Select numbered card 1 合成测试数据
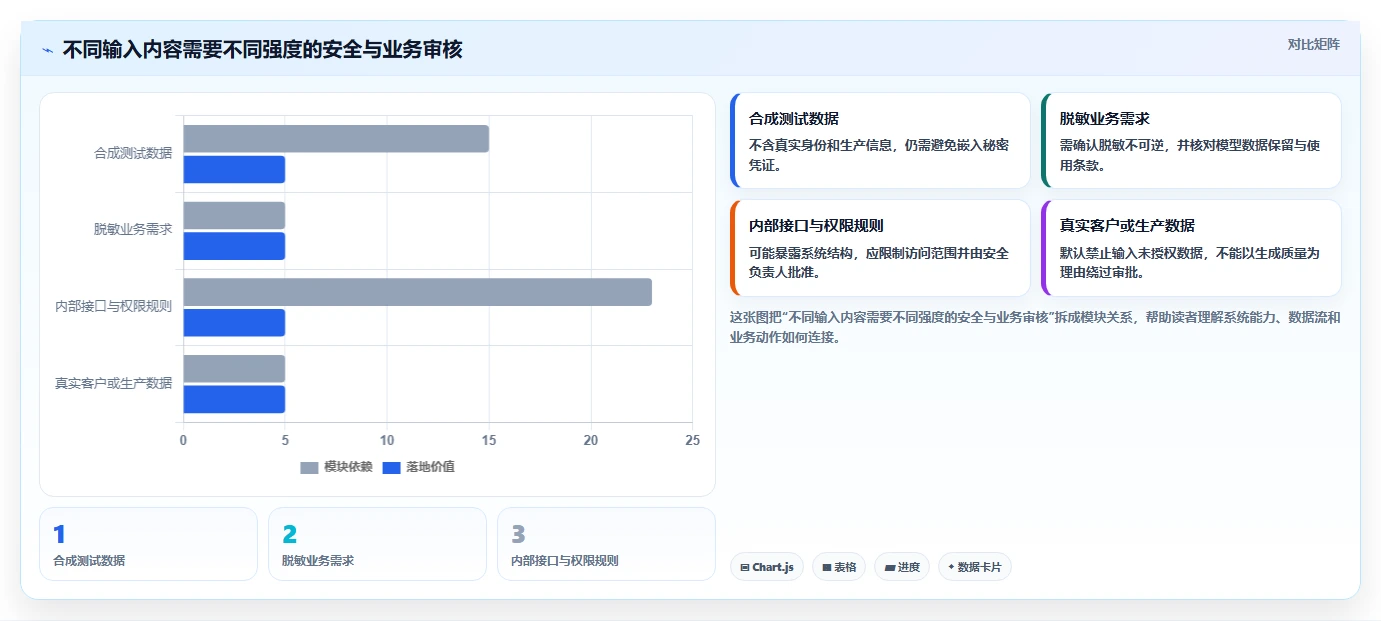 (x=148, y=544)
